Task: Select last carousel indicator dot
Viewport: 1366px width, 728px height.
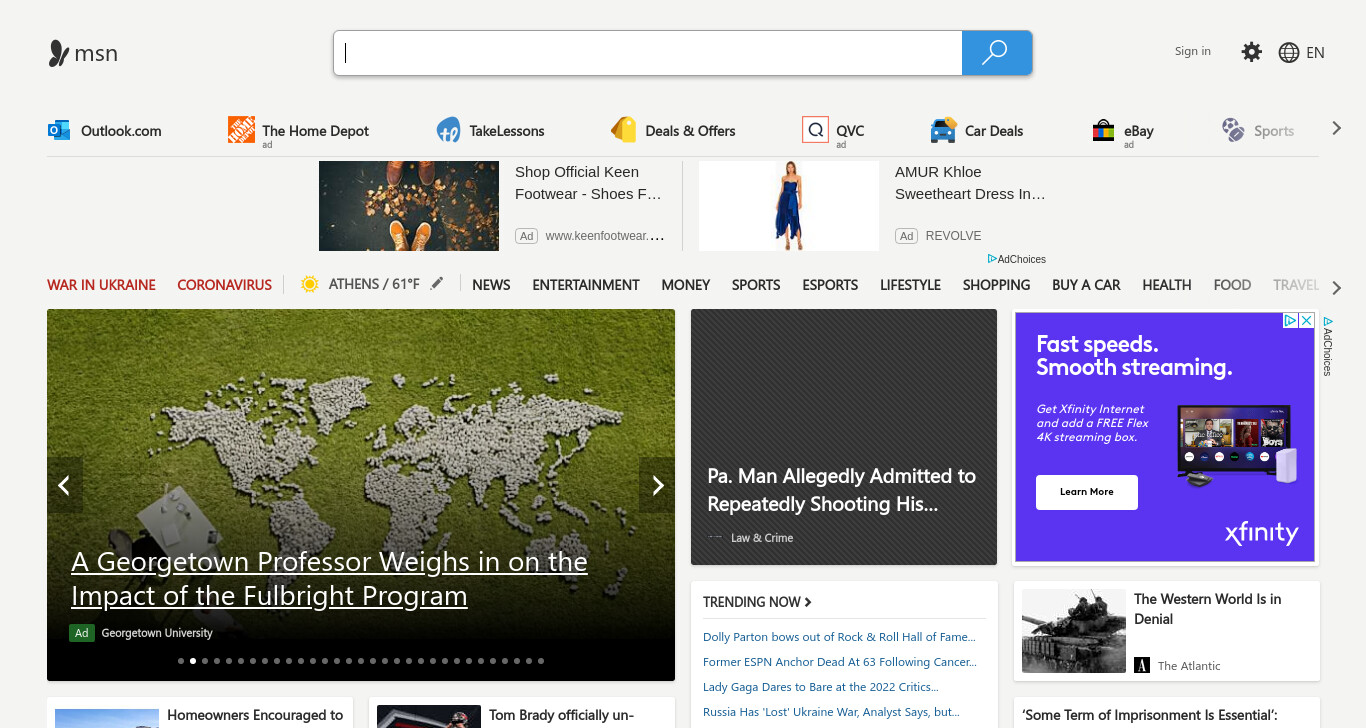Action: (541, 661)
